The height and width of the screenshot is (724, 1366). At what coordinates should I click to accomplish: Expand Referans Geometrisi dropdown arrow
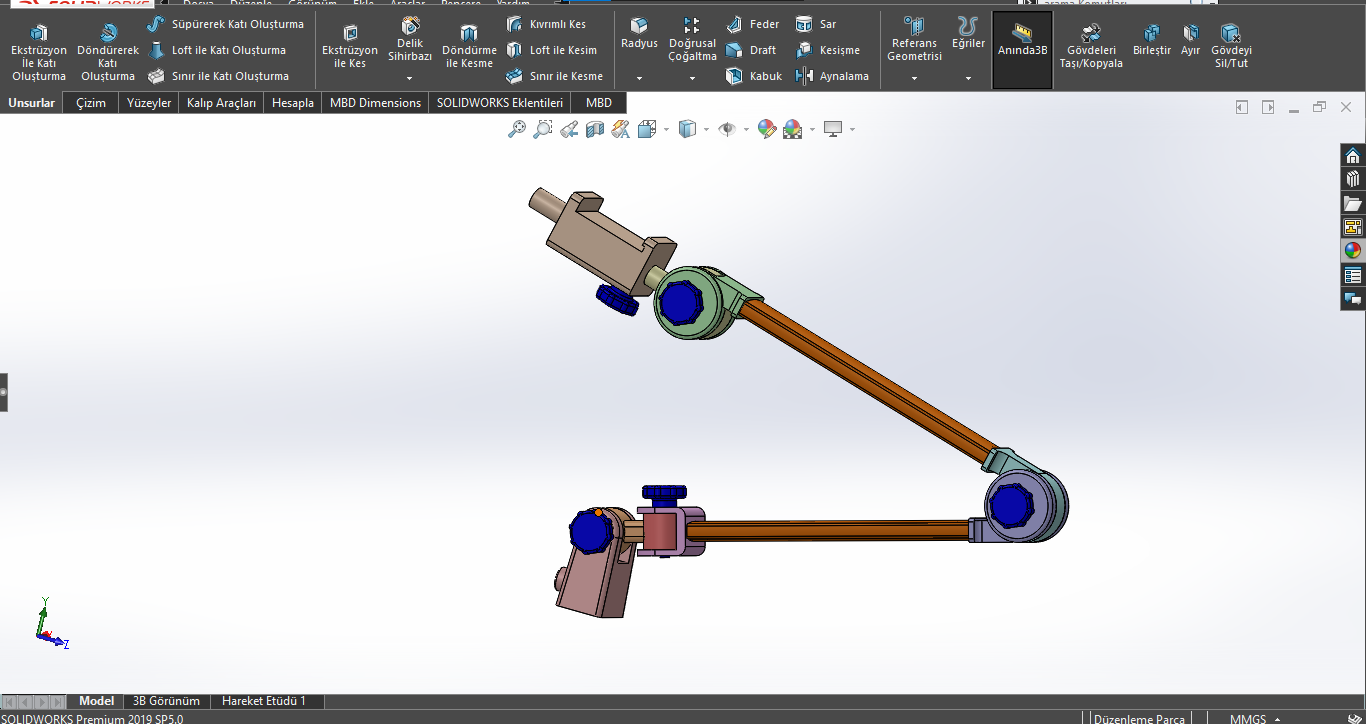tap(914, 78)
